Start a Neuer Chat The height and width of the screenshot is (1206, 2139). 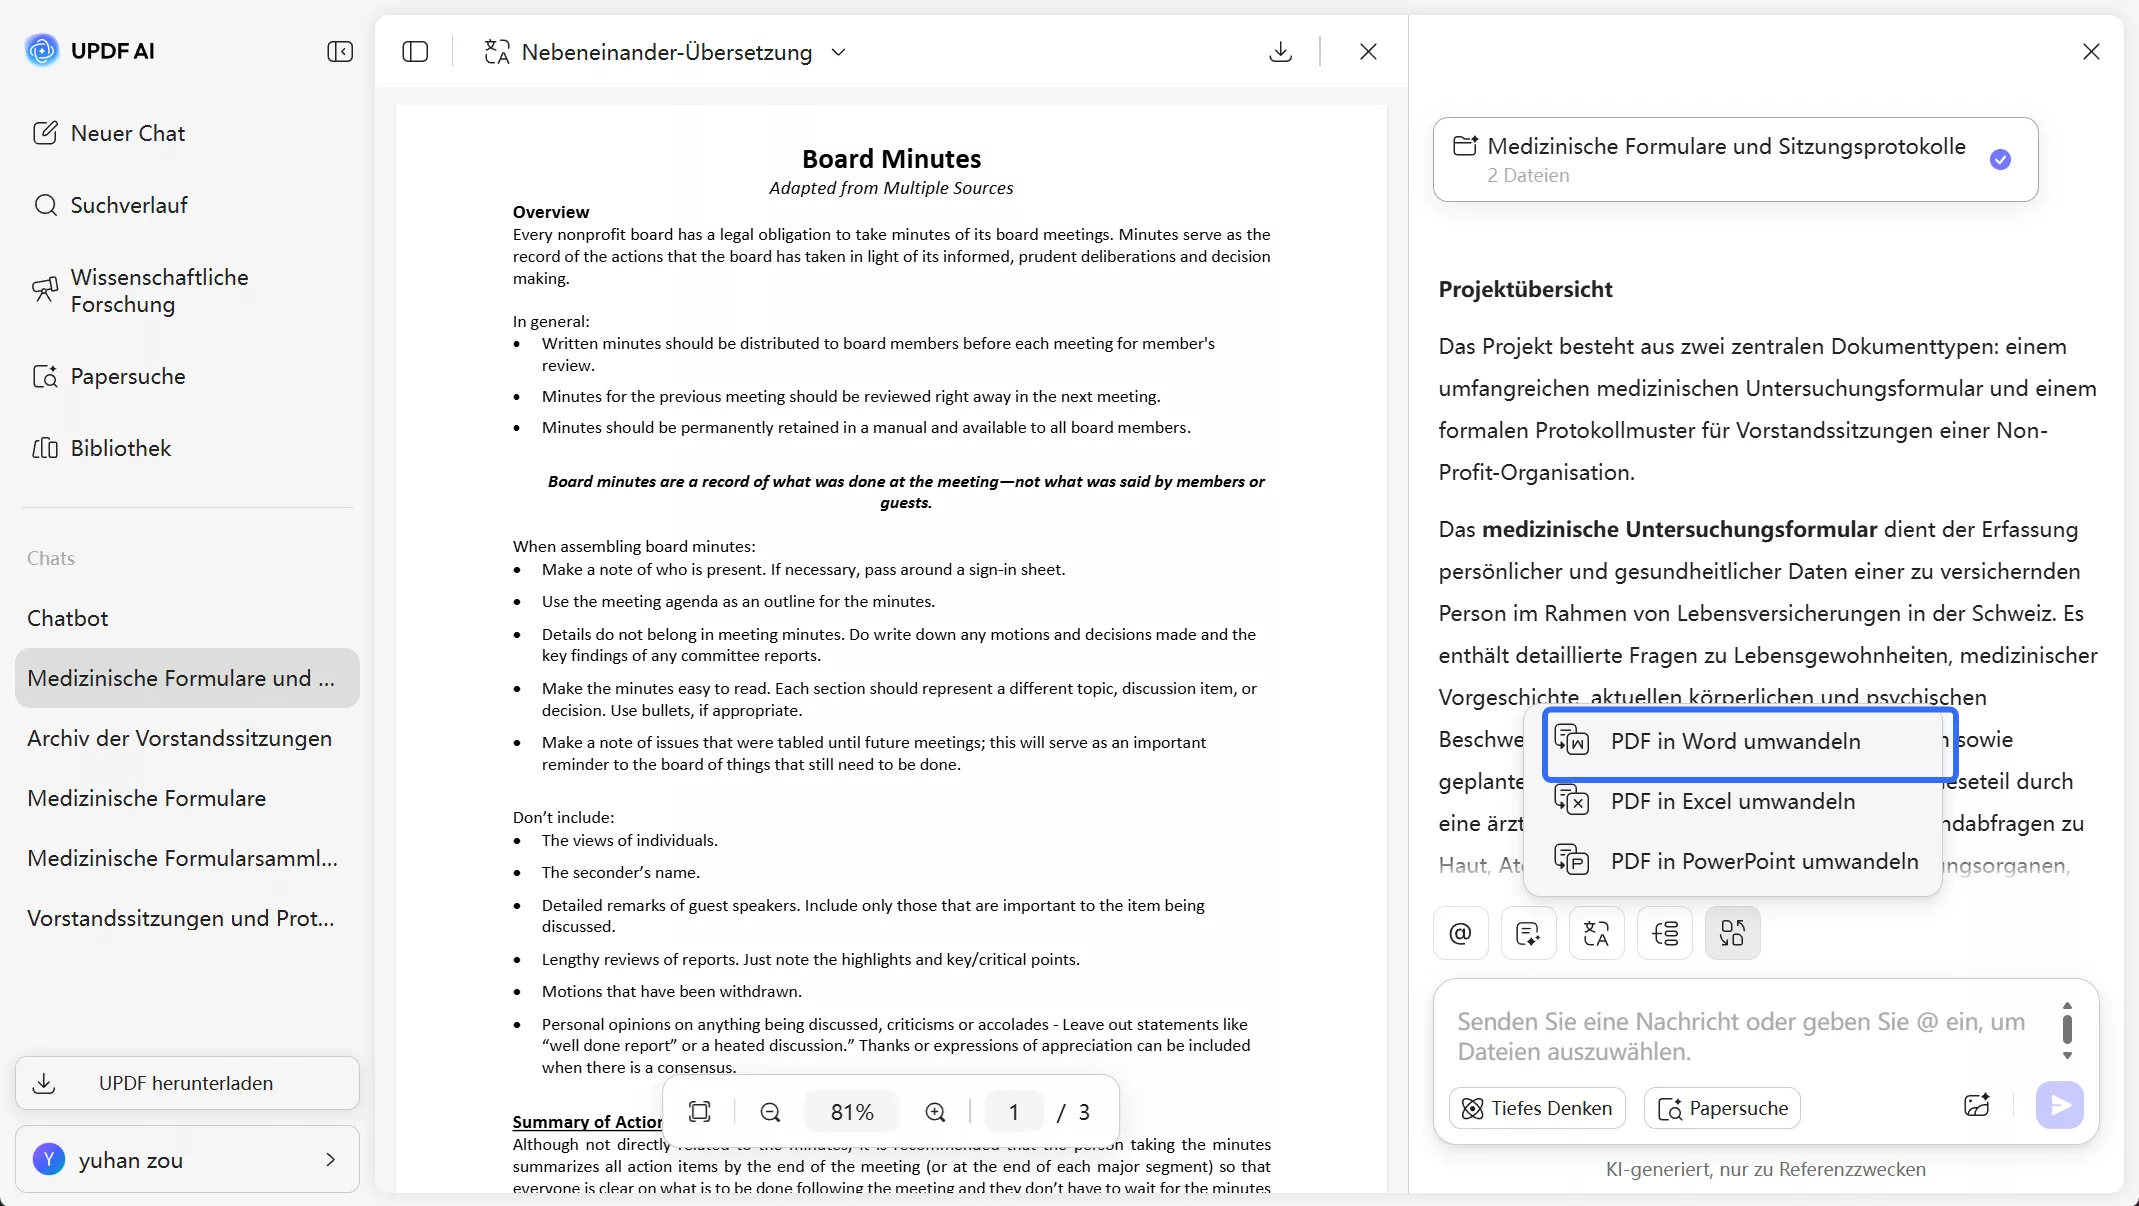pyautogui.click(x=127, y=133)
